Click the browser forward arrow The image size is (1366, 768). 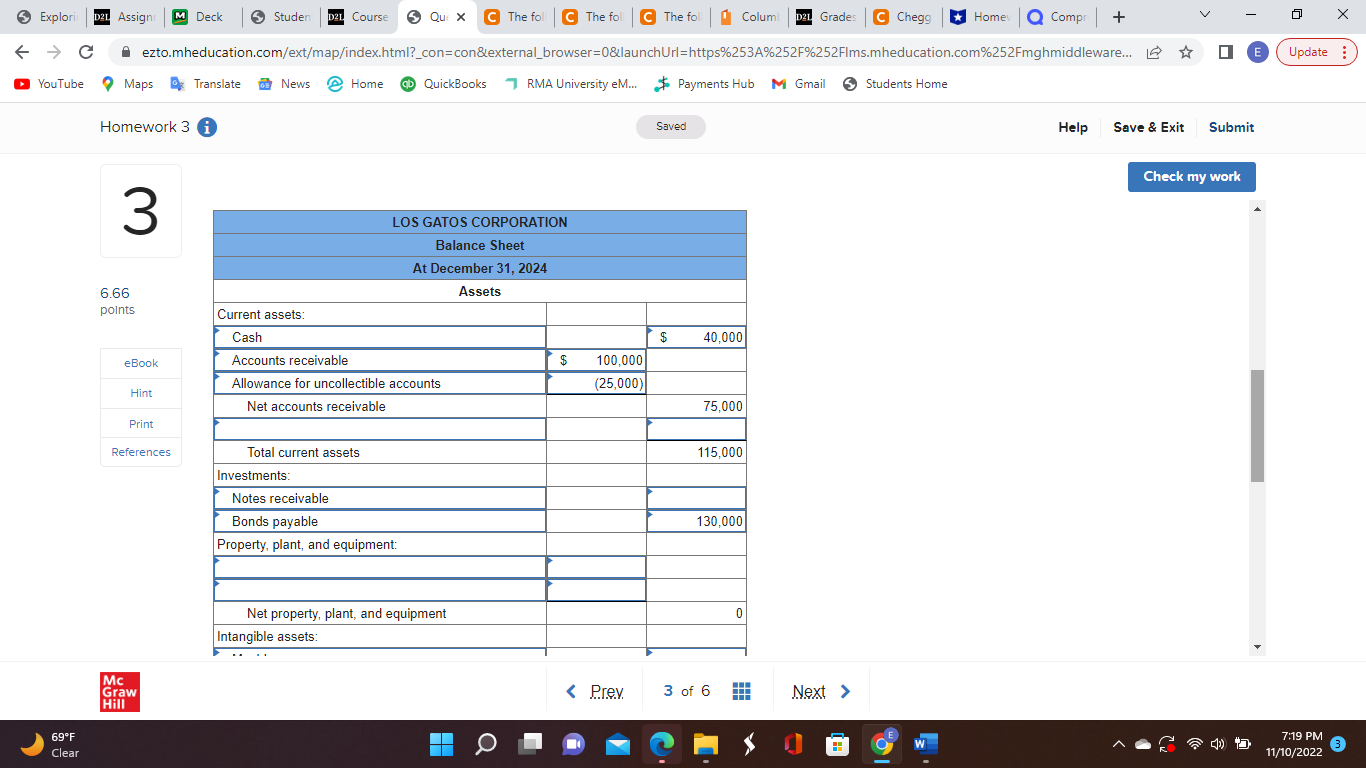(x=55, y=52)
